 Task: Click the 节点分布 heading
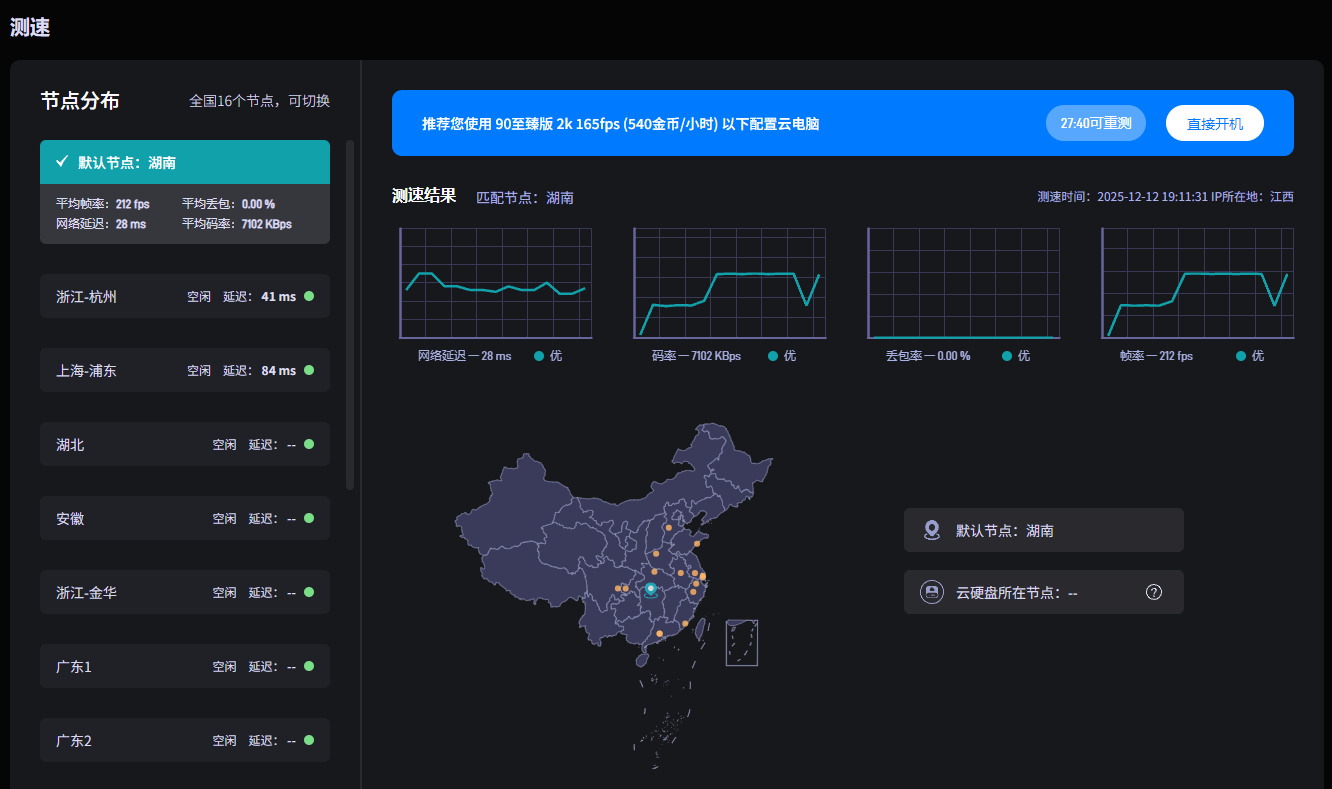(x=80, y=101)
